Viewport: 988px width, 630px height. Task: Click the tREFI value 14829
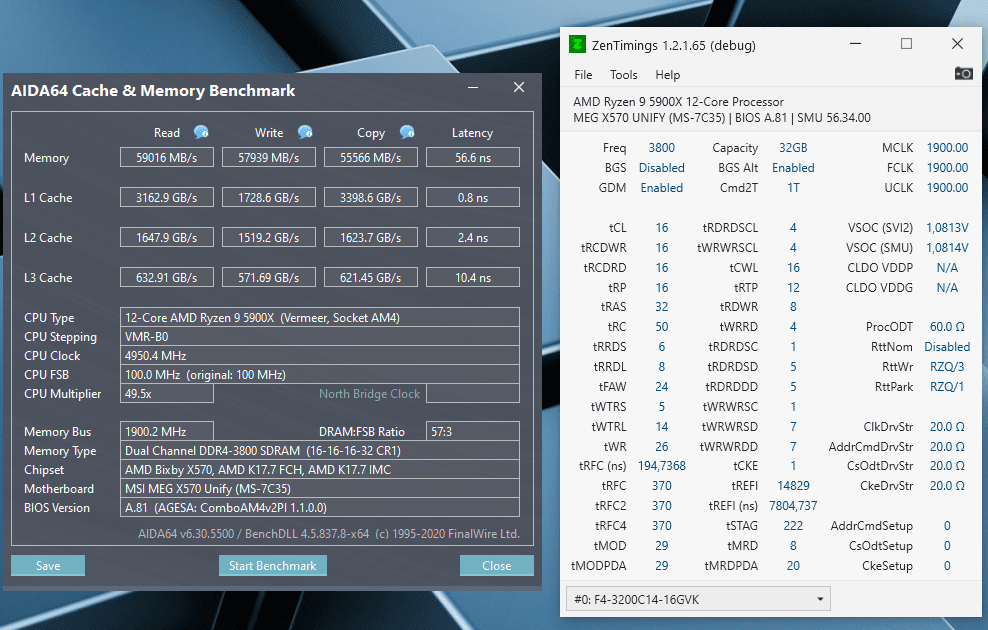793,486
